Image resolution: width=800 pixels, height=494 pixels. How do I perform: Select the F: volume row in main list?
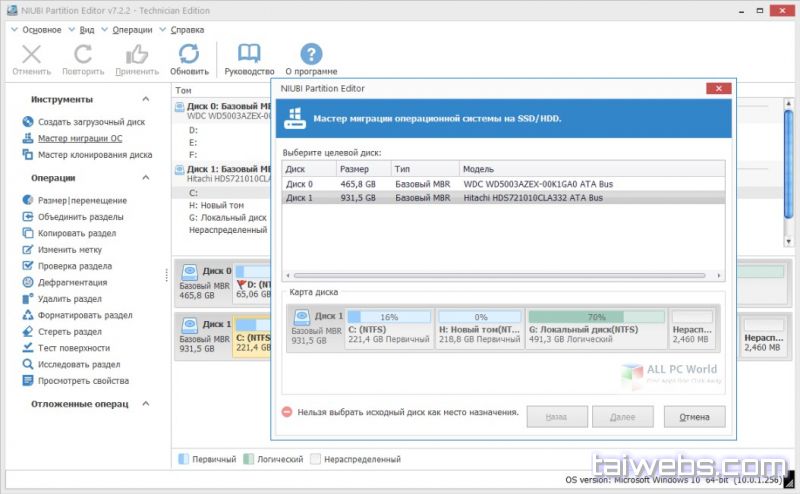tap(193, 155)
